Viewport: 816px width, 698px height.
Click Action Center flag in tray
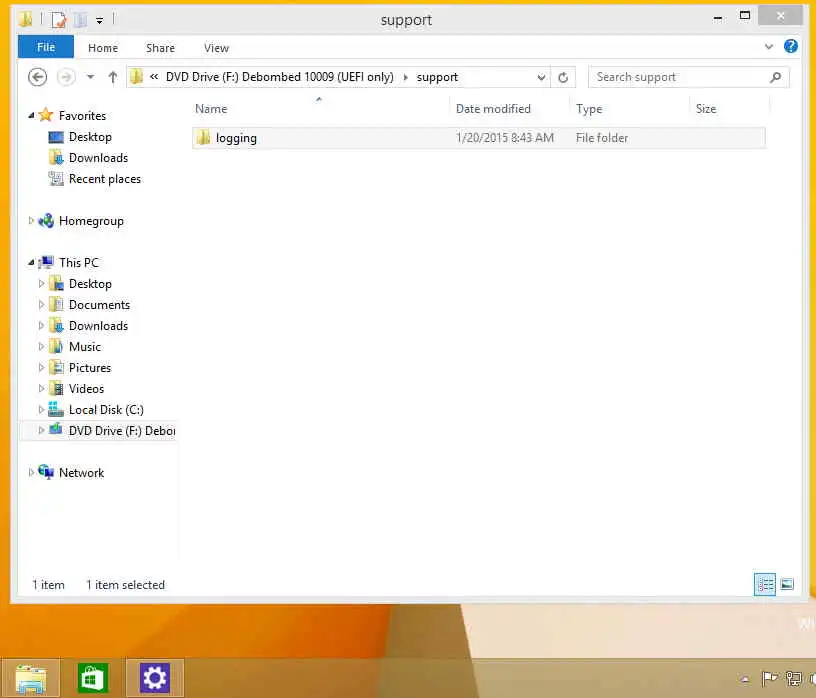[769, 679]
